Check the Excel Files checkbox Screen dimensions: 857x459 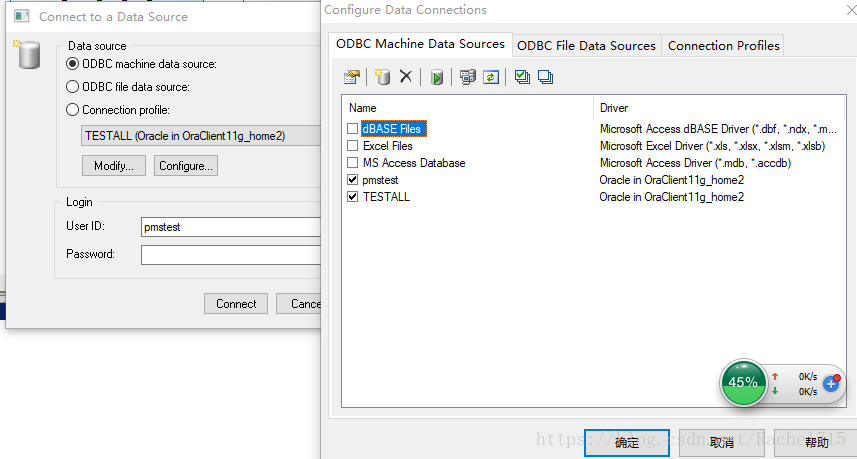point(353,146)
